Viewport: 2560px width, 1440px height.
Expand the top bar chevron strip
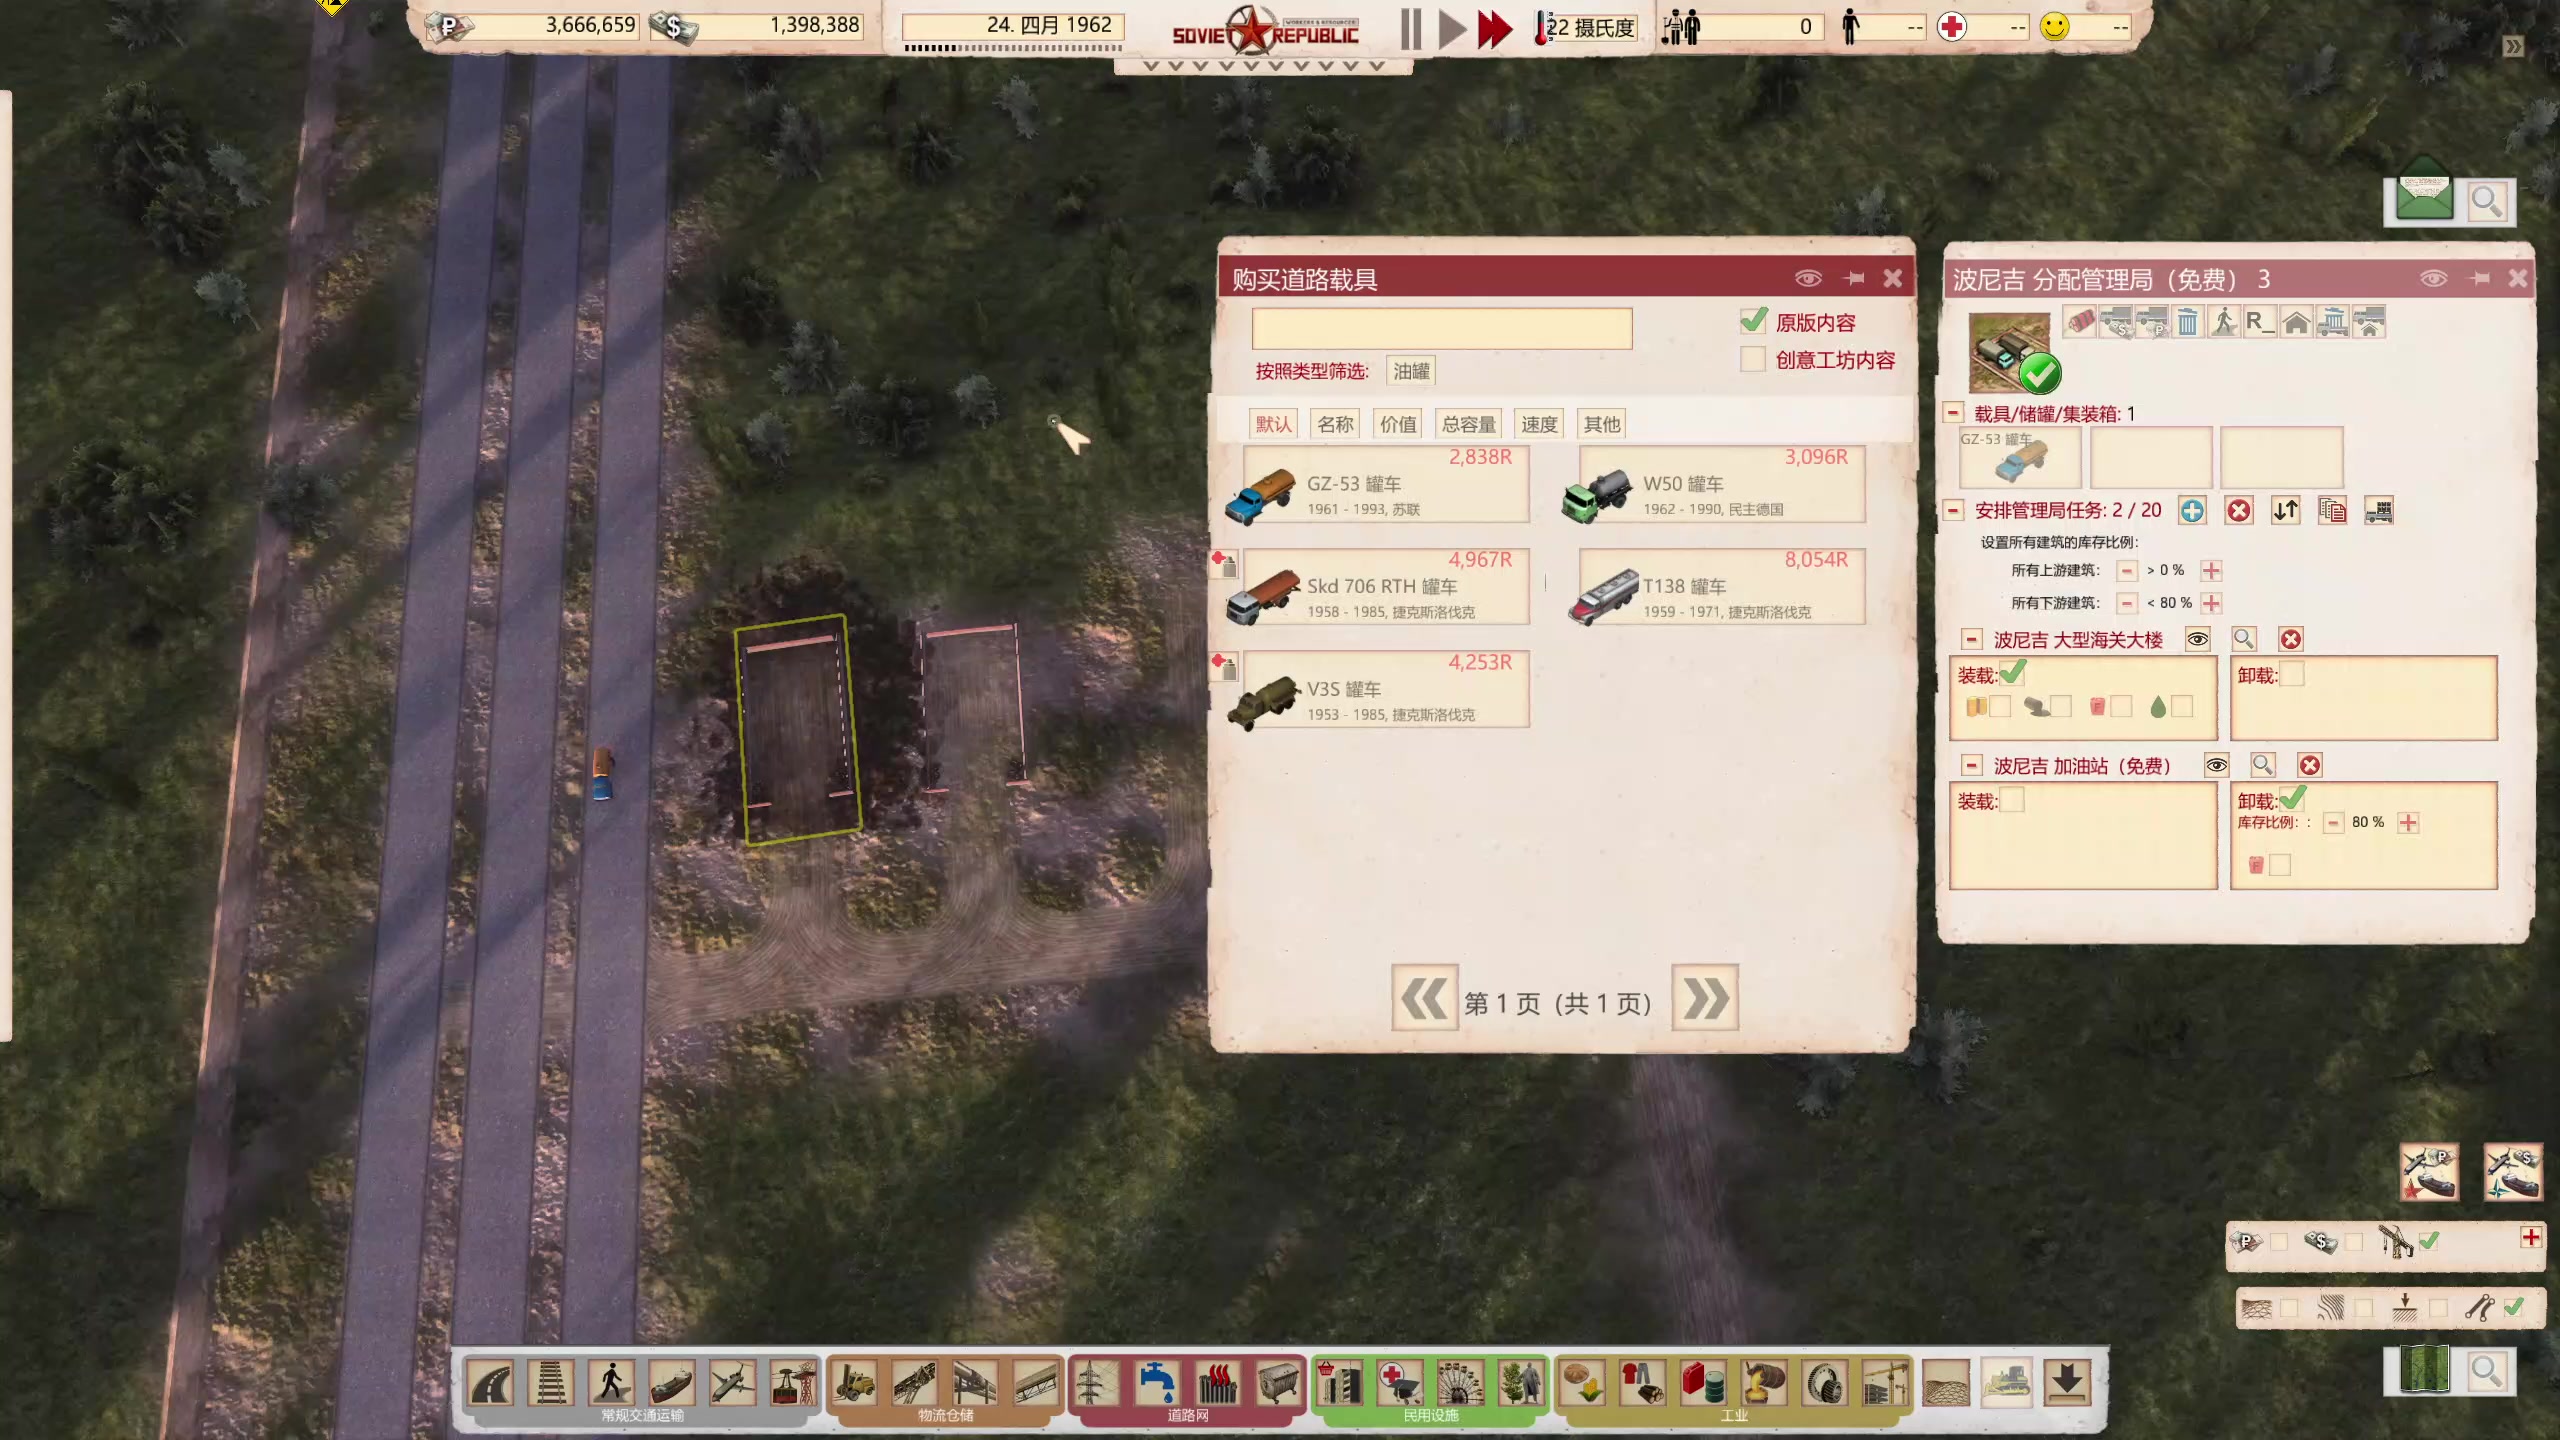click(x=1263, y=66)
